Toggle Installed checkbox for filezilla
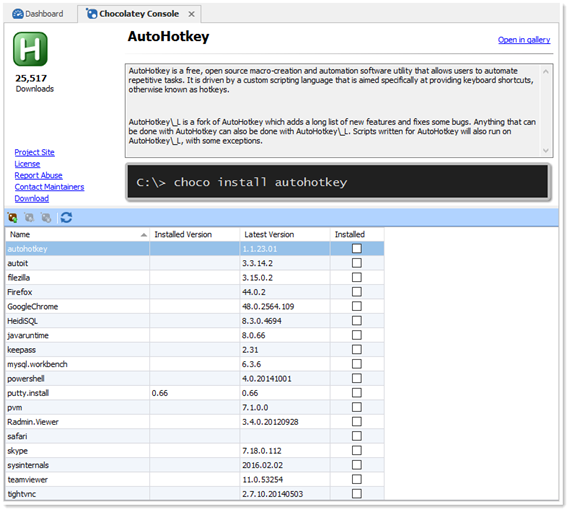The image size is (570, 512). point(357,277)
